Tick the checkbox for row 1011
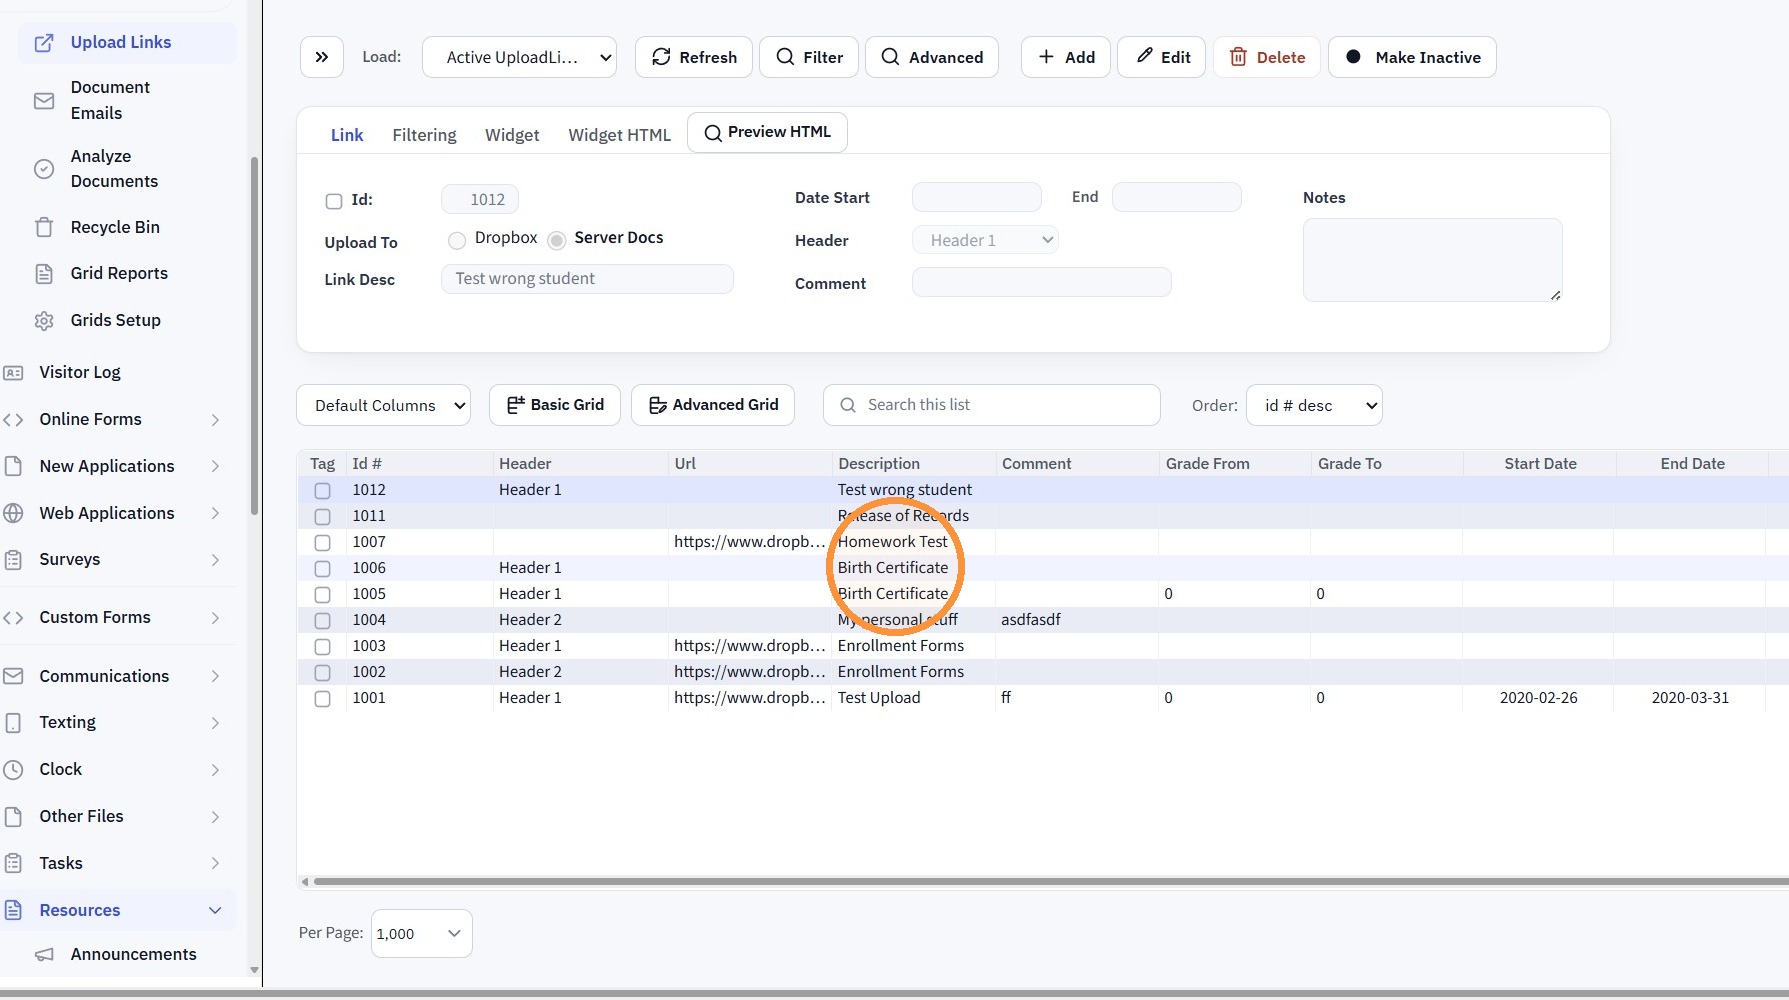 [322, 517]
